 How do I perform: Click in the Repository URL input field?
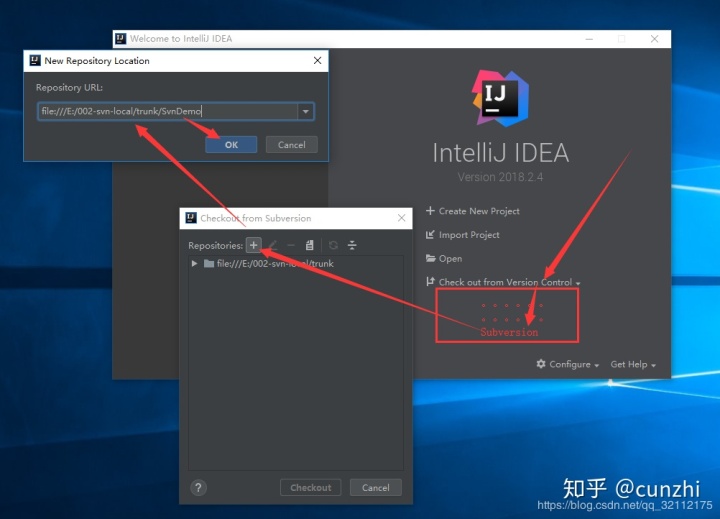(168, 111)
